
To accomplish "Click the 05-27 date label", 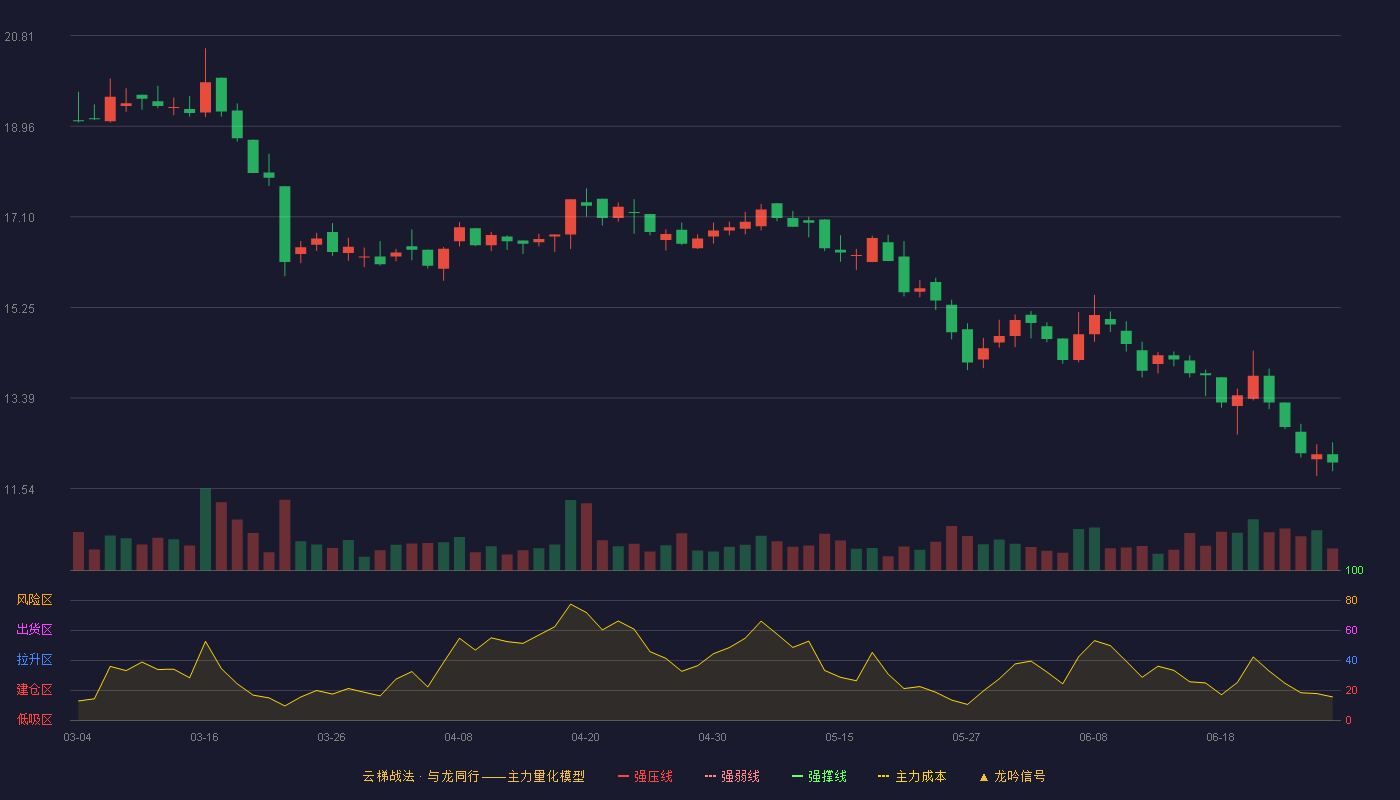I will tap(966, 737).
